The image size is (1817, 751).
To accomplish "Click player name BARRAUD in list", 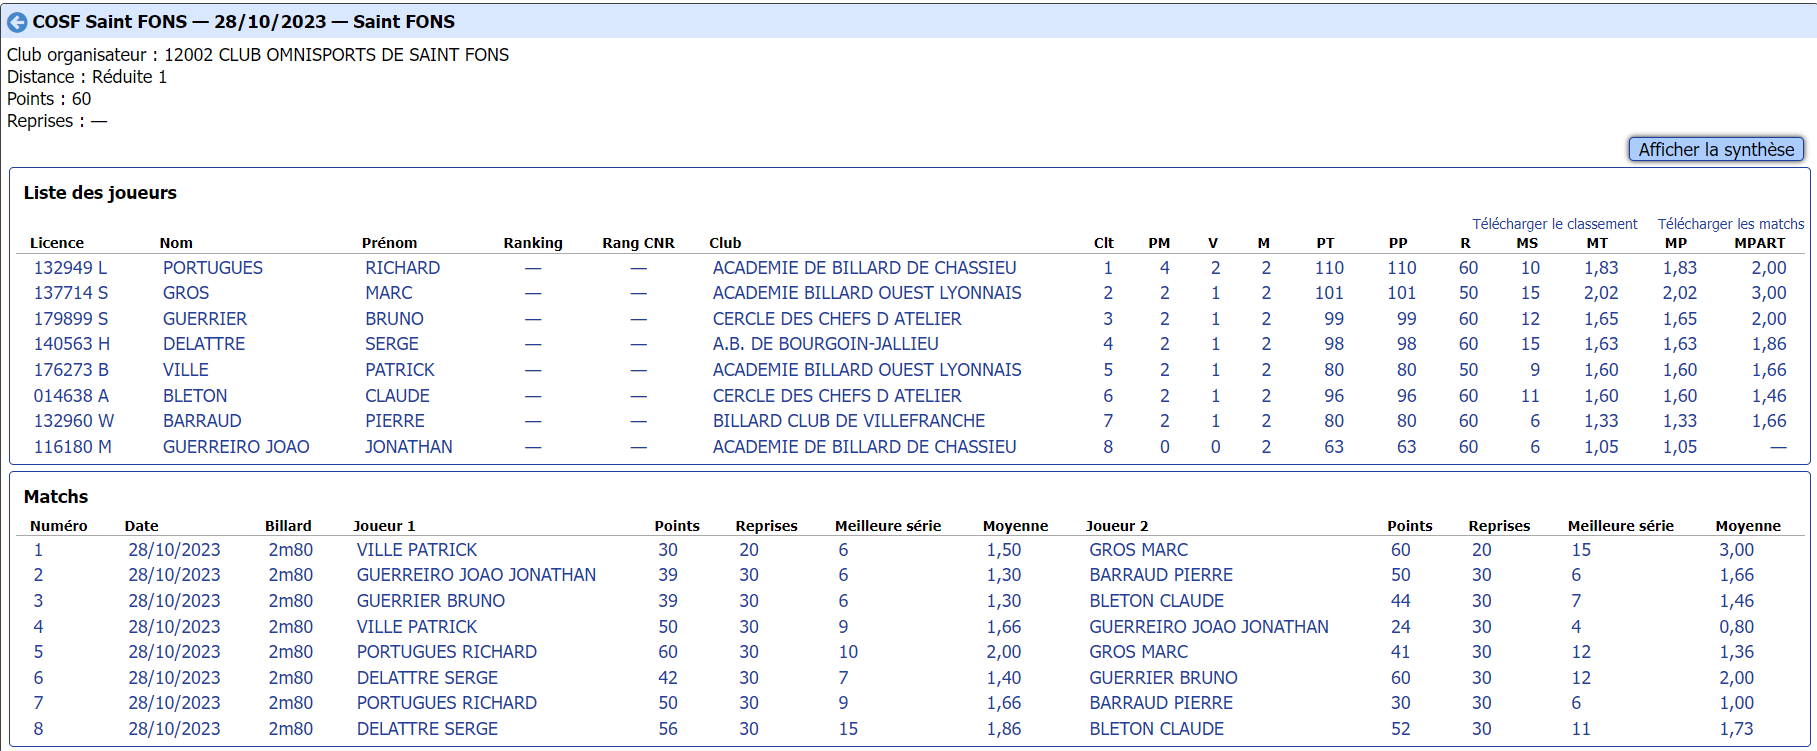I will (x=202, y=421).
